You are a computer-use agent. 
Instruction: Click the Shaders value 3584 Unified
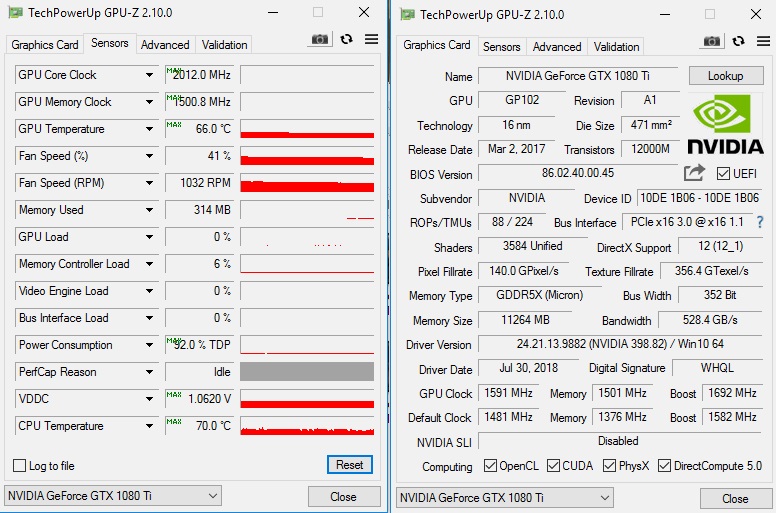(x=533, y=246)
